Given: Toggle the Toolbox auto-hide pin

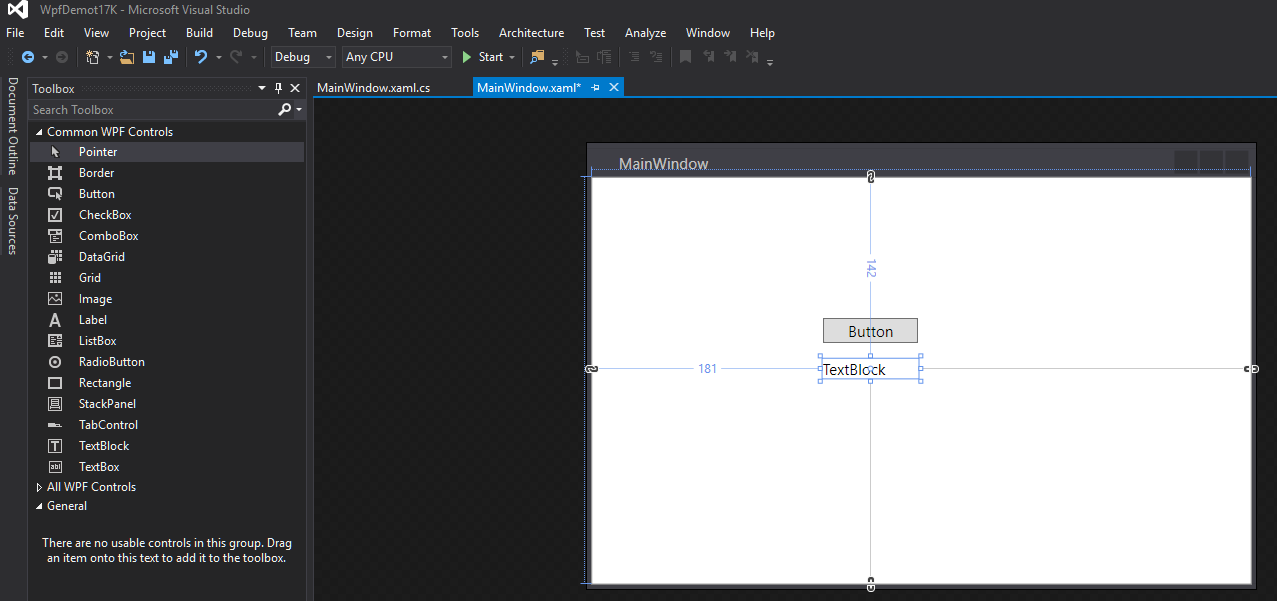Looking at the screenshot, I should pyautogui.click(x=279, y=89).
